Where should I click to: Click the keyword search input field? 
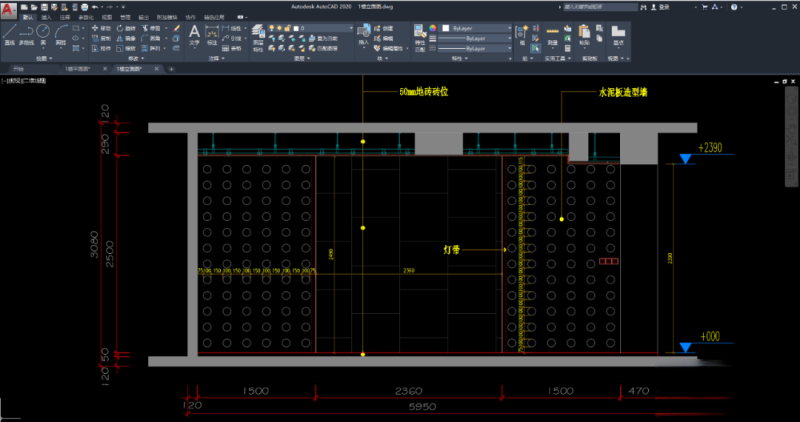pyautogui.click(x=600, y=6)
